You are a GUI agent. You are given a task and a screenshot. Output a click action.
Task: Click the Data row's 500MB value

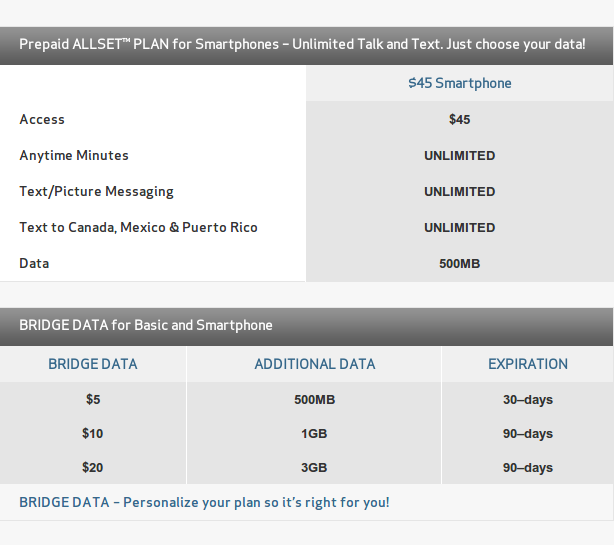tap(460, 263)
